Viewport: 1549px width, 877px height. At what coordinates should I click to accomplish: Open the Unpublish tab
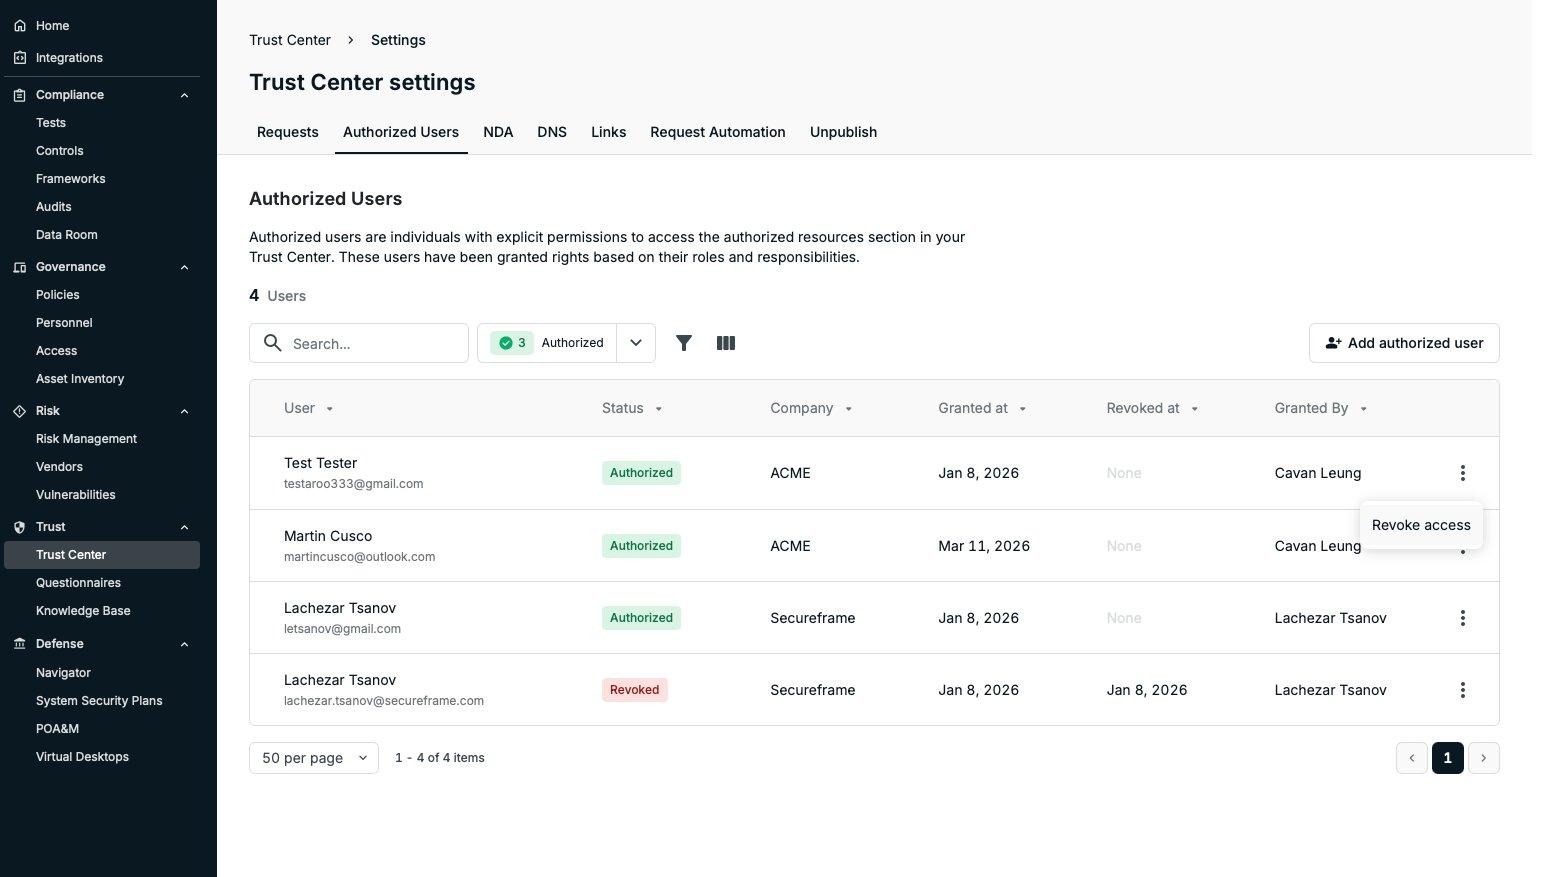tap(843, 132)
